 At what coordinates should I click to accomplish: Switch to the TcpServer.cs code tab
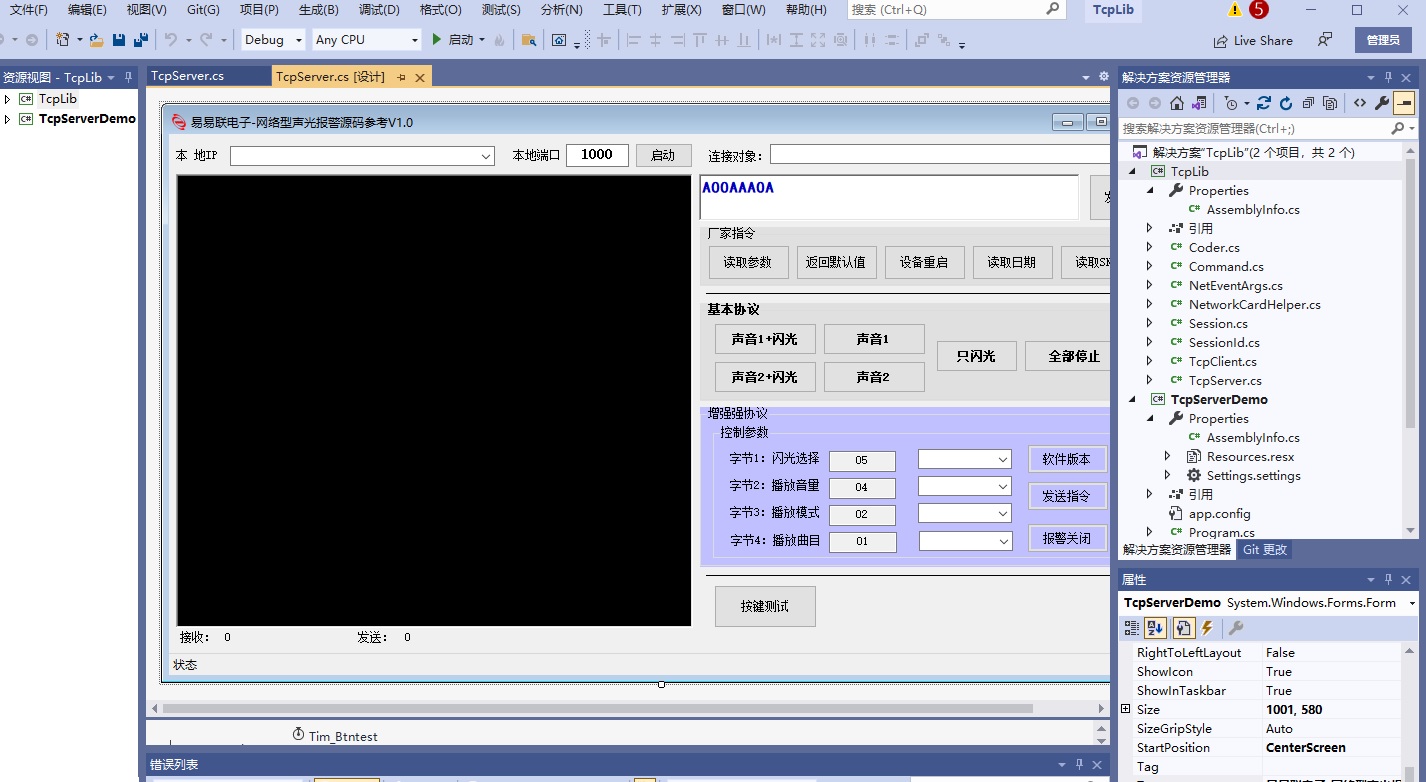point(188,76)
